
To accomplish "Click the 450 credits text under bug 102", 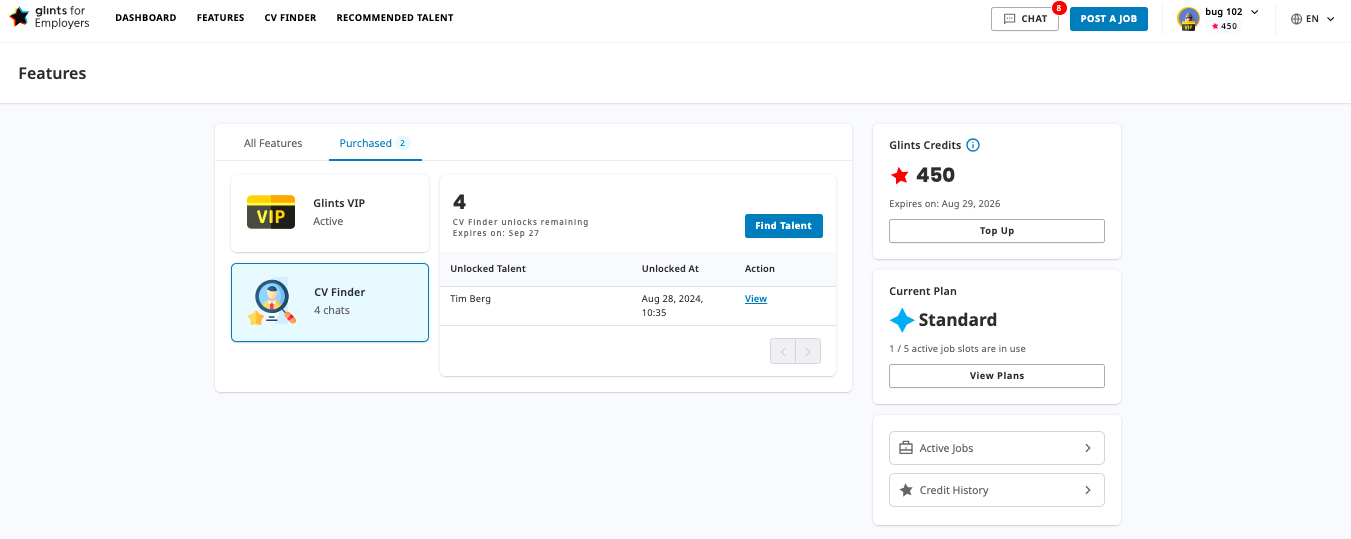I will pos(1229,27).
